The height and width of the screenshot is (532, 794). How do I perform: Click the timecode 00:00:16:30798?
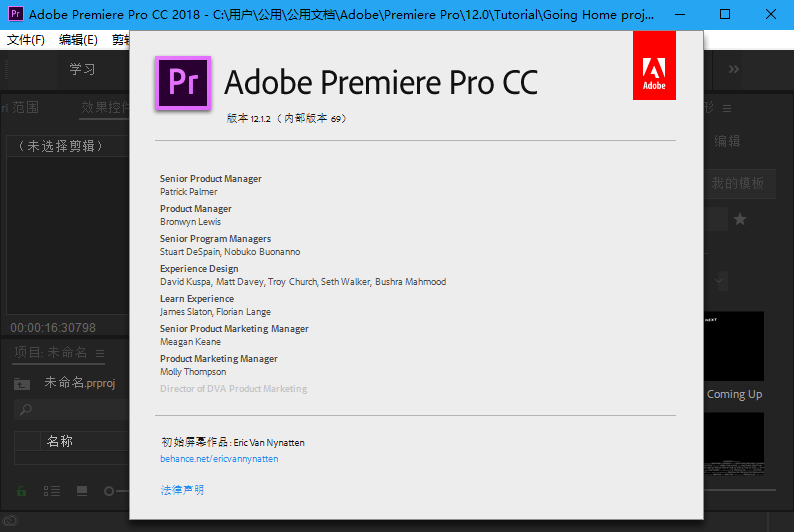53,328
